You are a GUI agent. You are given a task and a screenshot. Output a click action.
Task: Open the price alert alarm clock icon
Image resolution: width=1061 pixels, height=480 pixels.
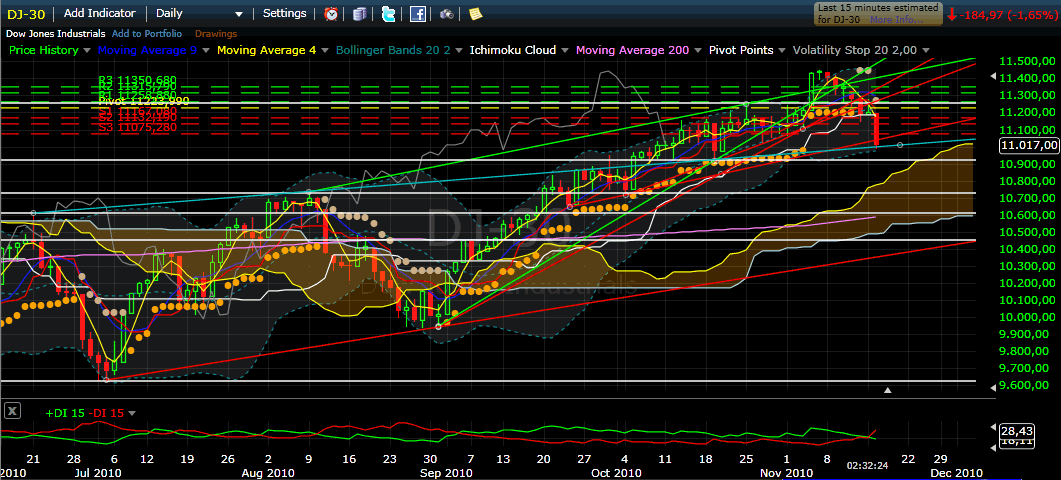pyautogui.click(x=332, y=14)
